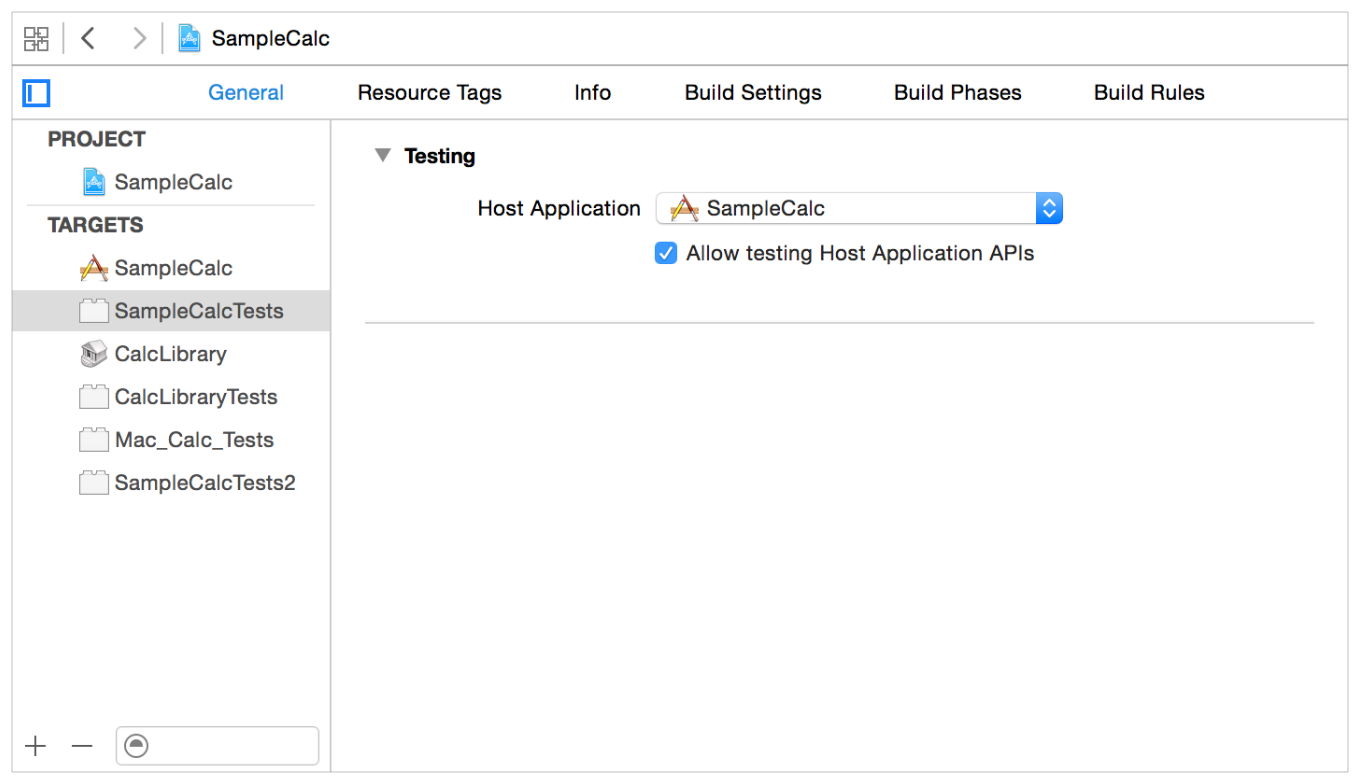Viewport: 1360px width, 784px height.
Task: Open the Info tab
Action: [592, 93]
